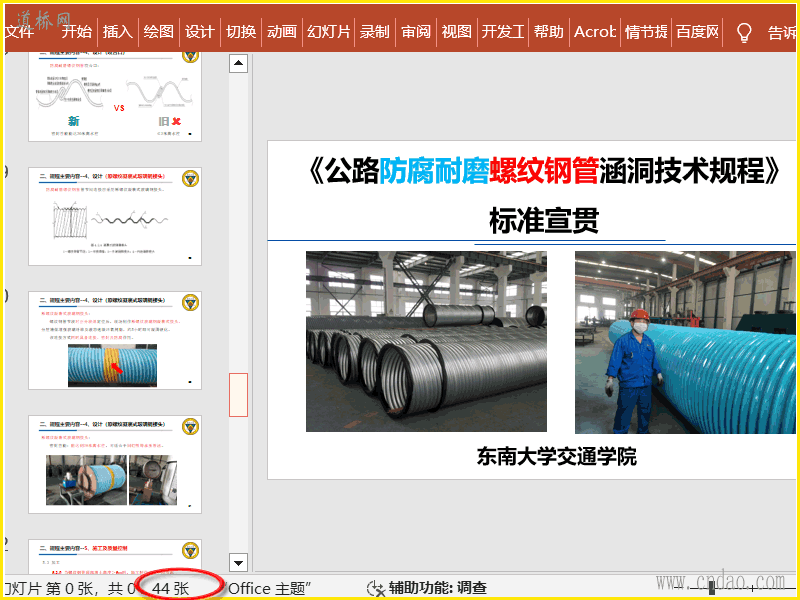Screen dimensions: 800x600
Task: Open the 幻灯片放映 tab
Action: 329,32
